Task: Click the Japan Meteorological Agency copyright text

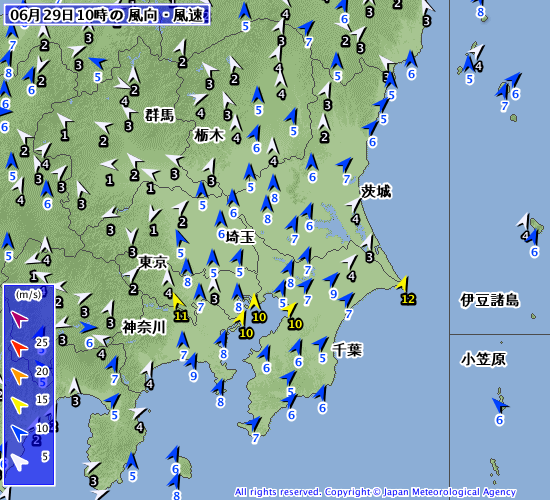Action: click(375, 492)
